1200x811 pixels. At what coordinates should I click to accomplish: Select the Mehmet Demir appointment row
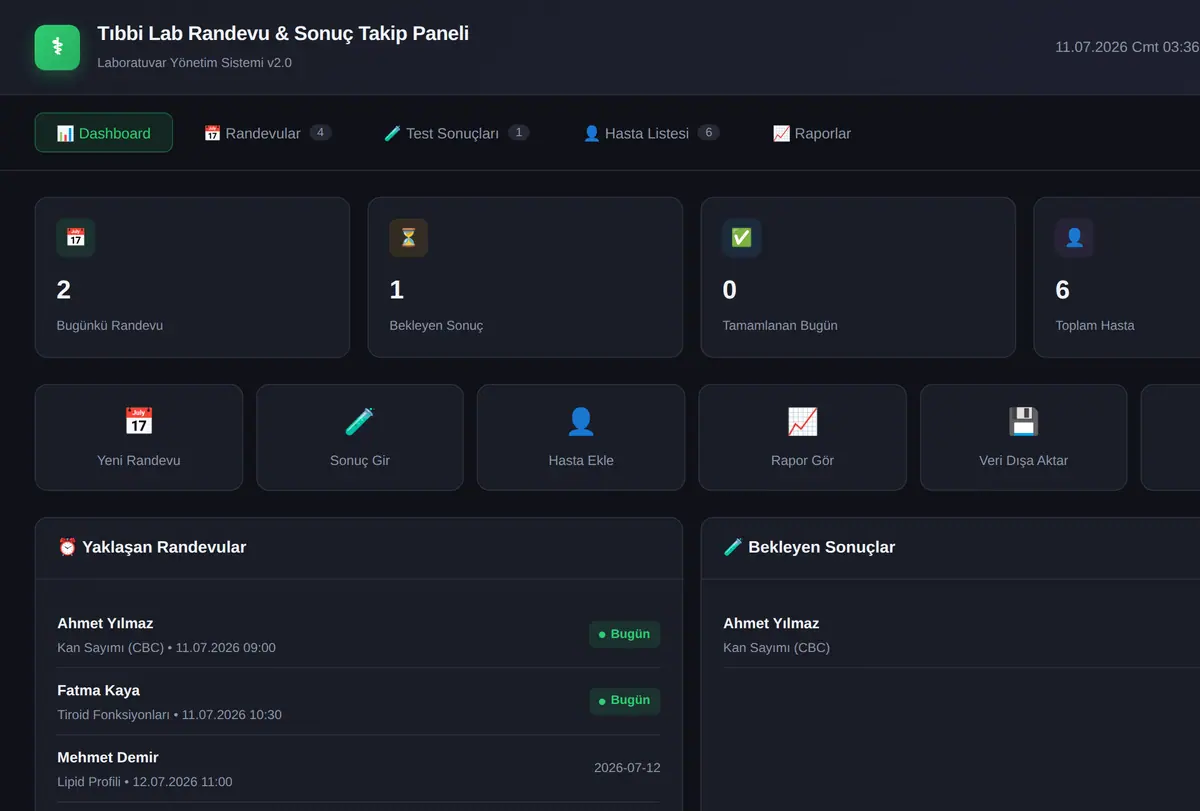click(x=358, y=768)
